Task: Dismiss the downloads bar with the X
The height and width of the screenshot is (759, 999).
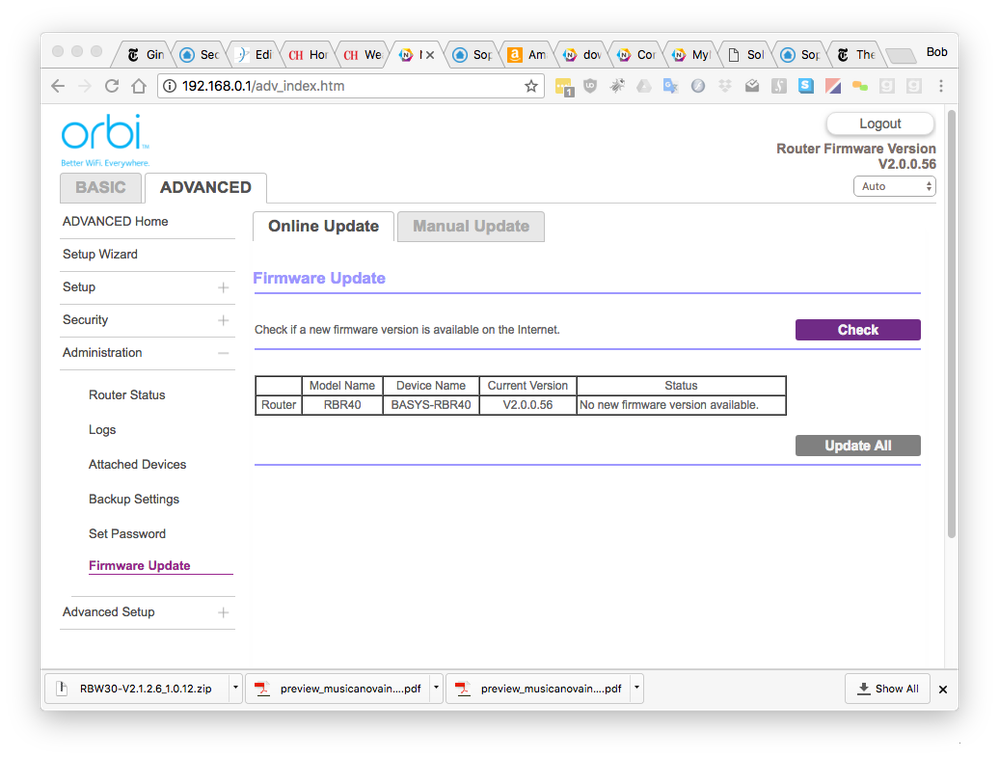Action: 943,689
